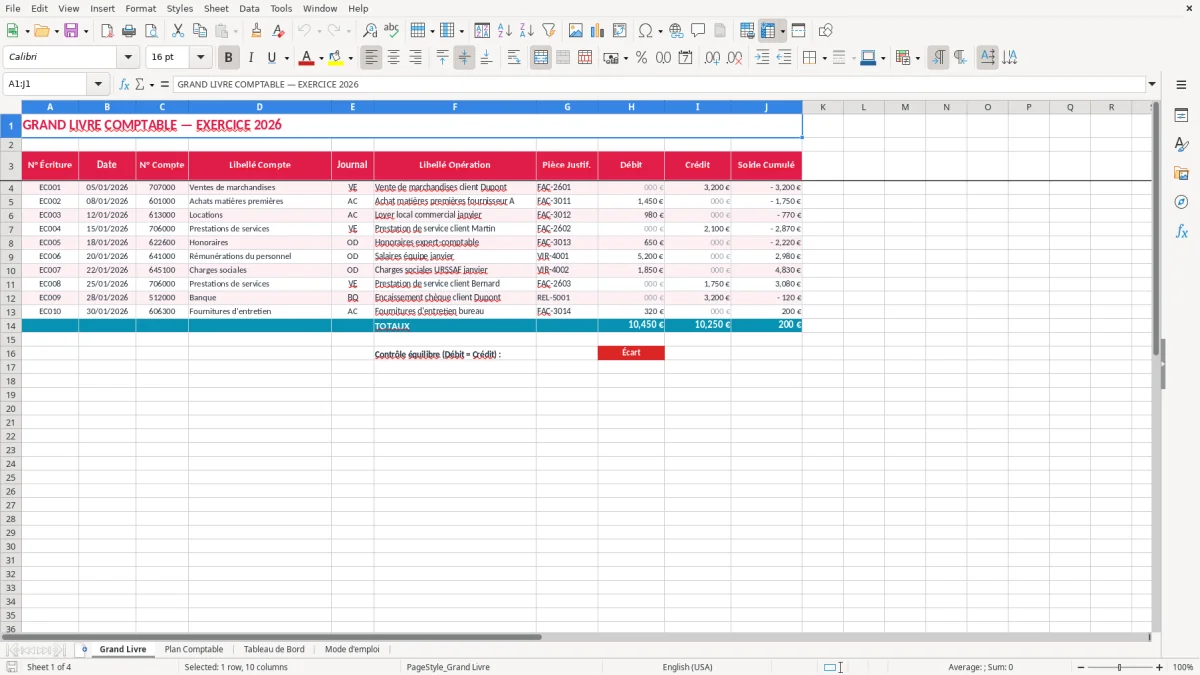The height and width of the screenshot is (675, 1200).
Task: Open the Format menu
Action: [x=140, y=8]
